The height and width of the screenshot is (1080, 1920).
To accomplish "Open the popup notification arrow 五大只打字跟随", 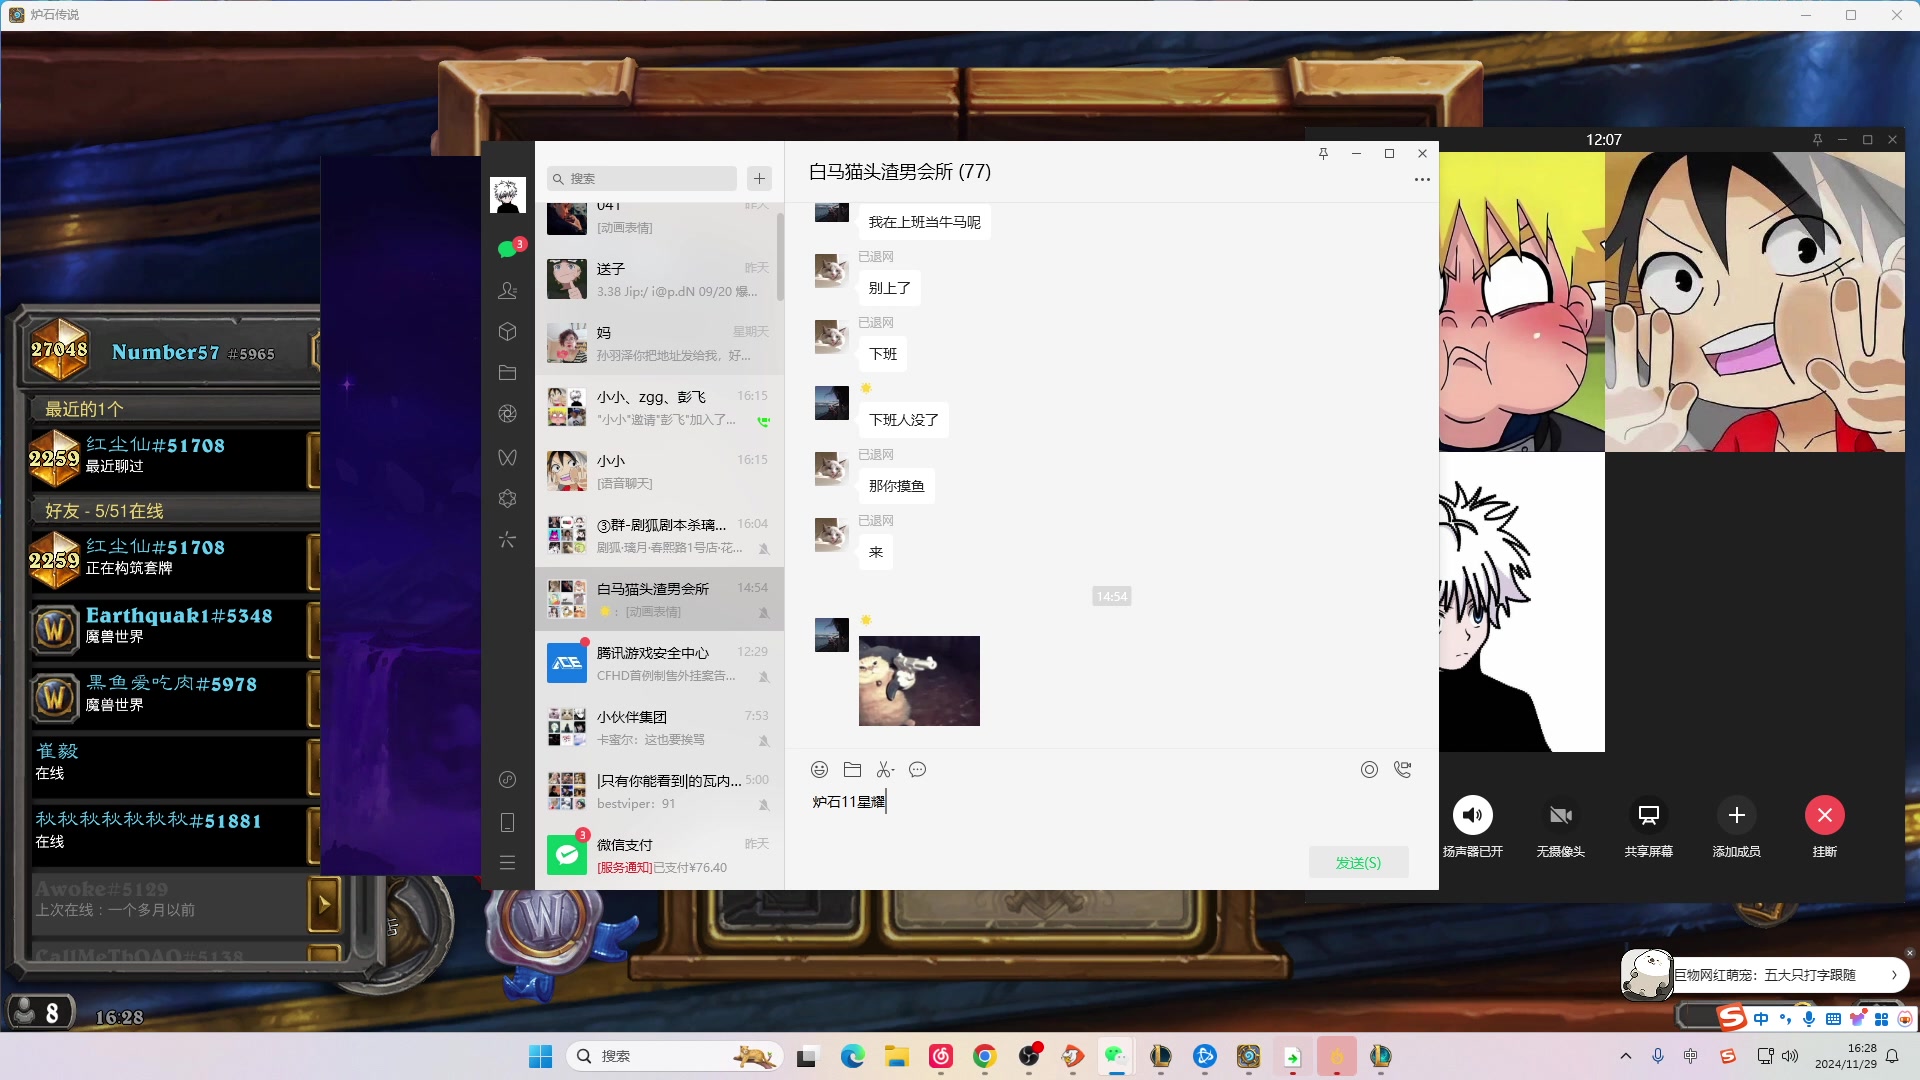I will click(x=1893, y=975).
